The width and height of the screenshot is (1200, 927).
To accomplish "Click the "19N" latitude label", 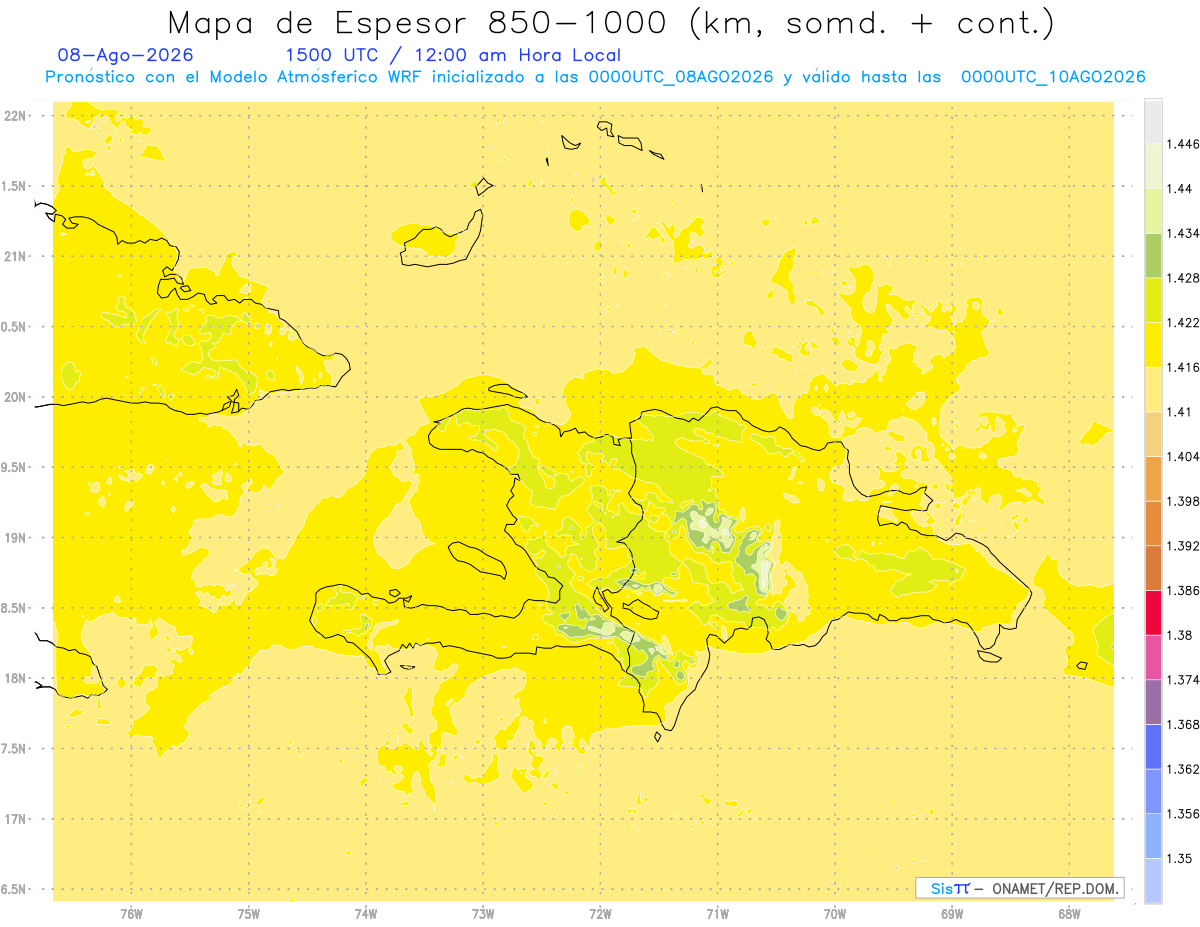I will [16, 537].
